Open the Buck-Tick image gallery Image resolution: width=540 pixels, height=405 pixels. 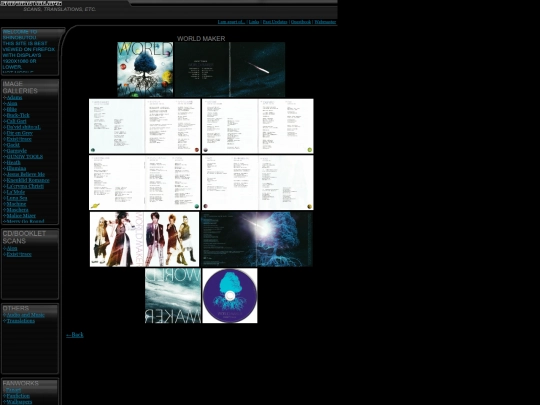18,115
